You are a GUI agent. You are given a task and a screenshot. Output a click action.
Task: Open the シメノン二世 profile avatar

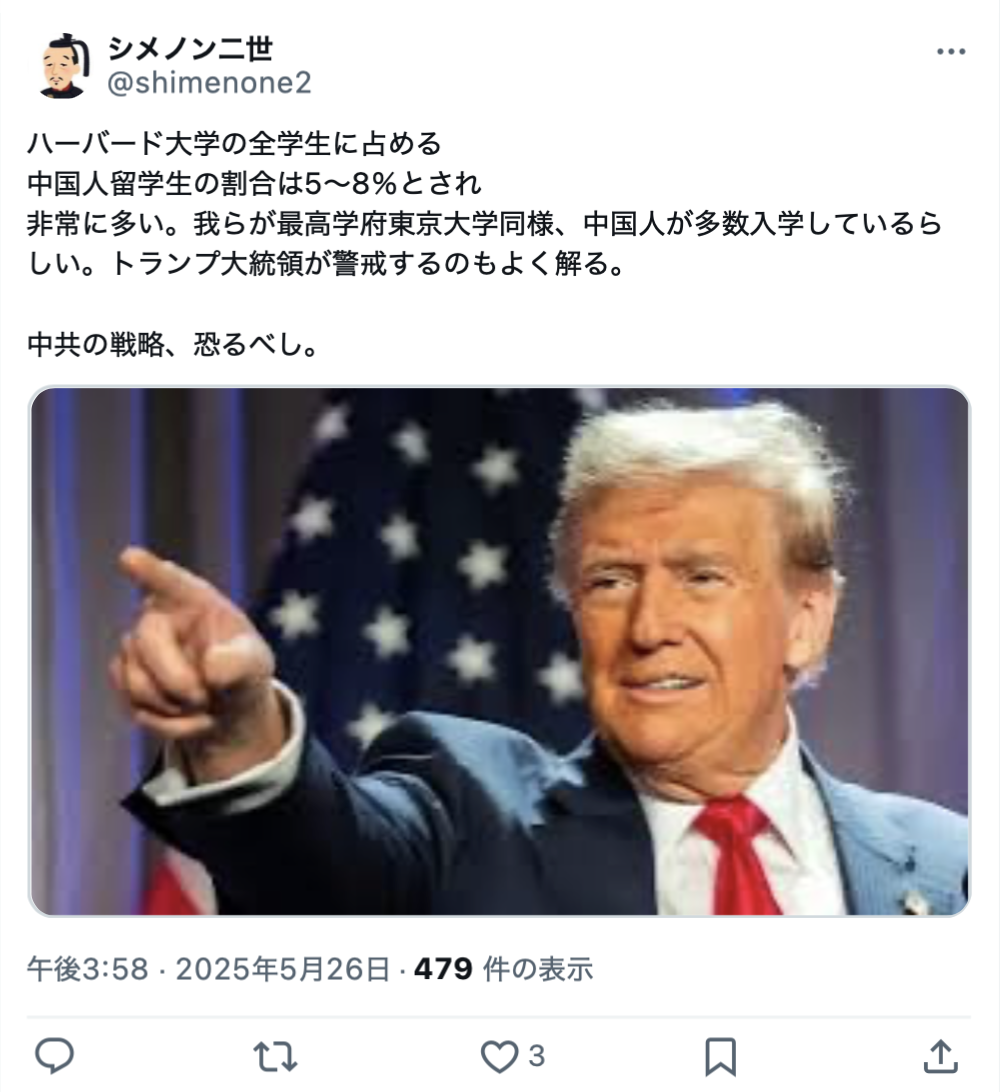(x=65, y=65)
